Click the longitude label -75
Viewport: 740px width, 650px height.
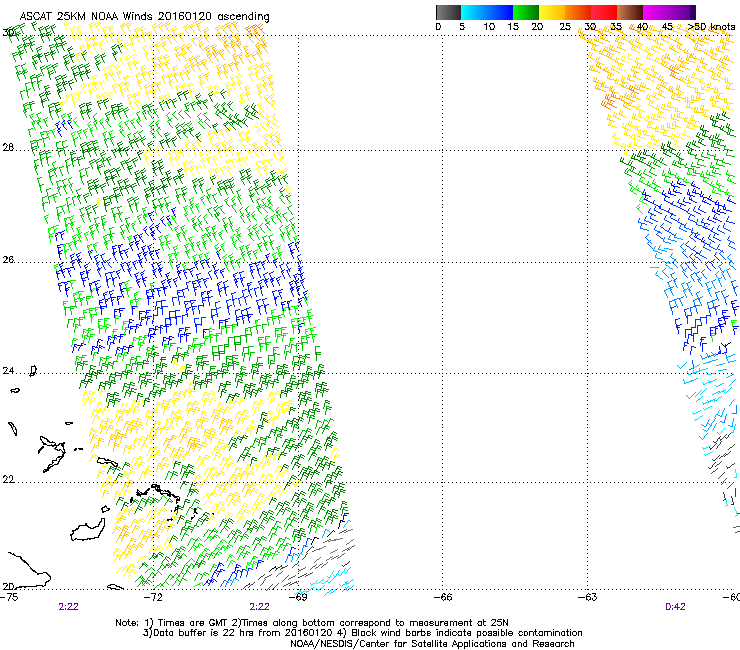pyautogui.click(x=9, y=597)
